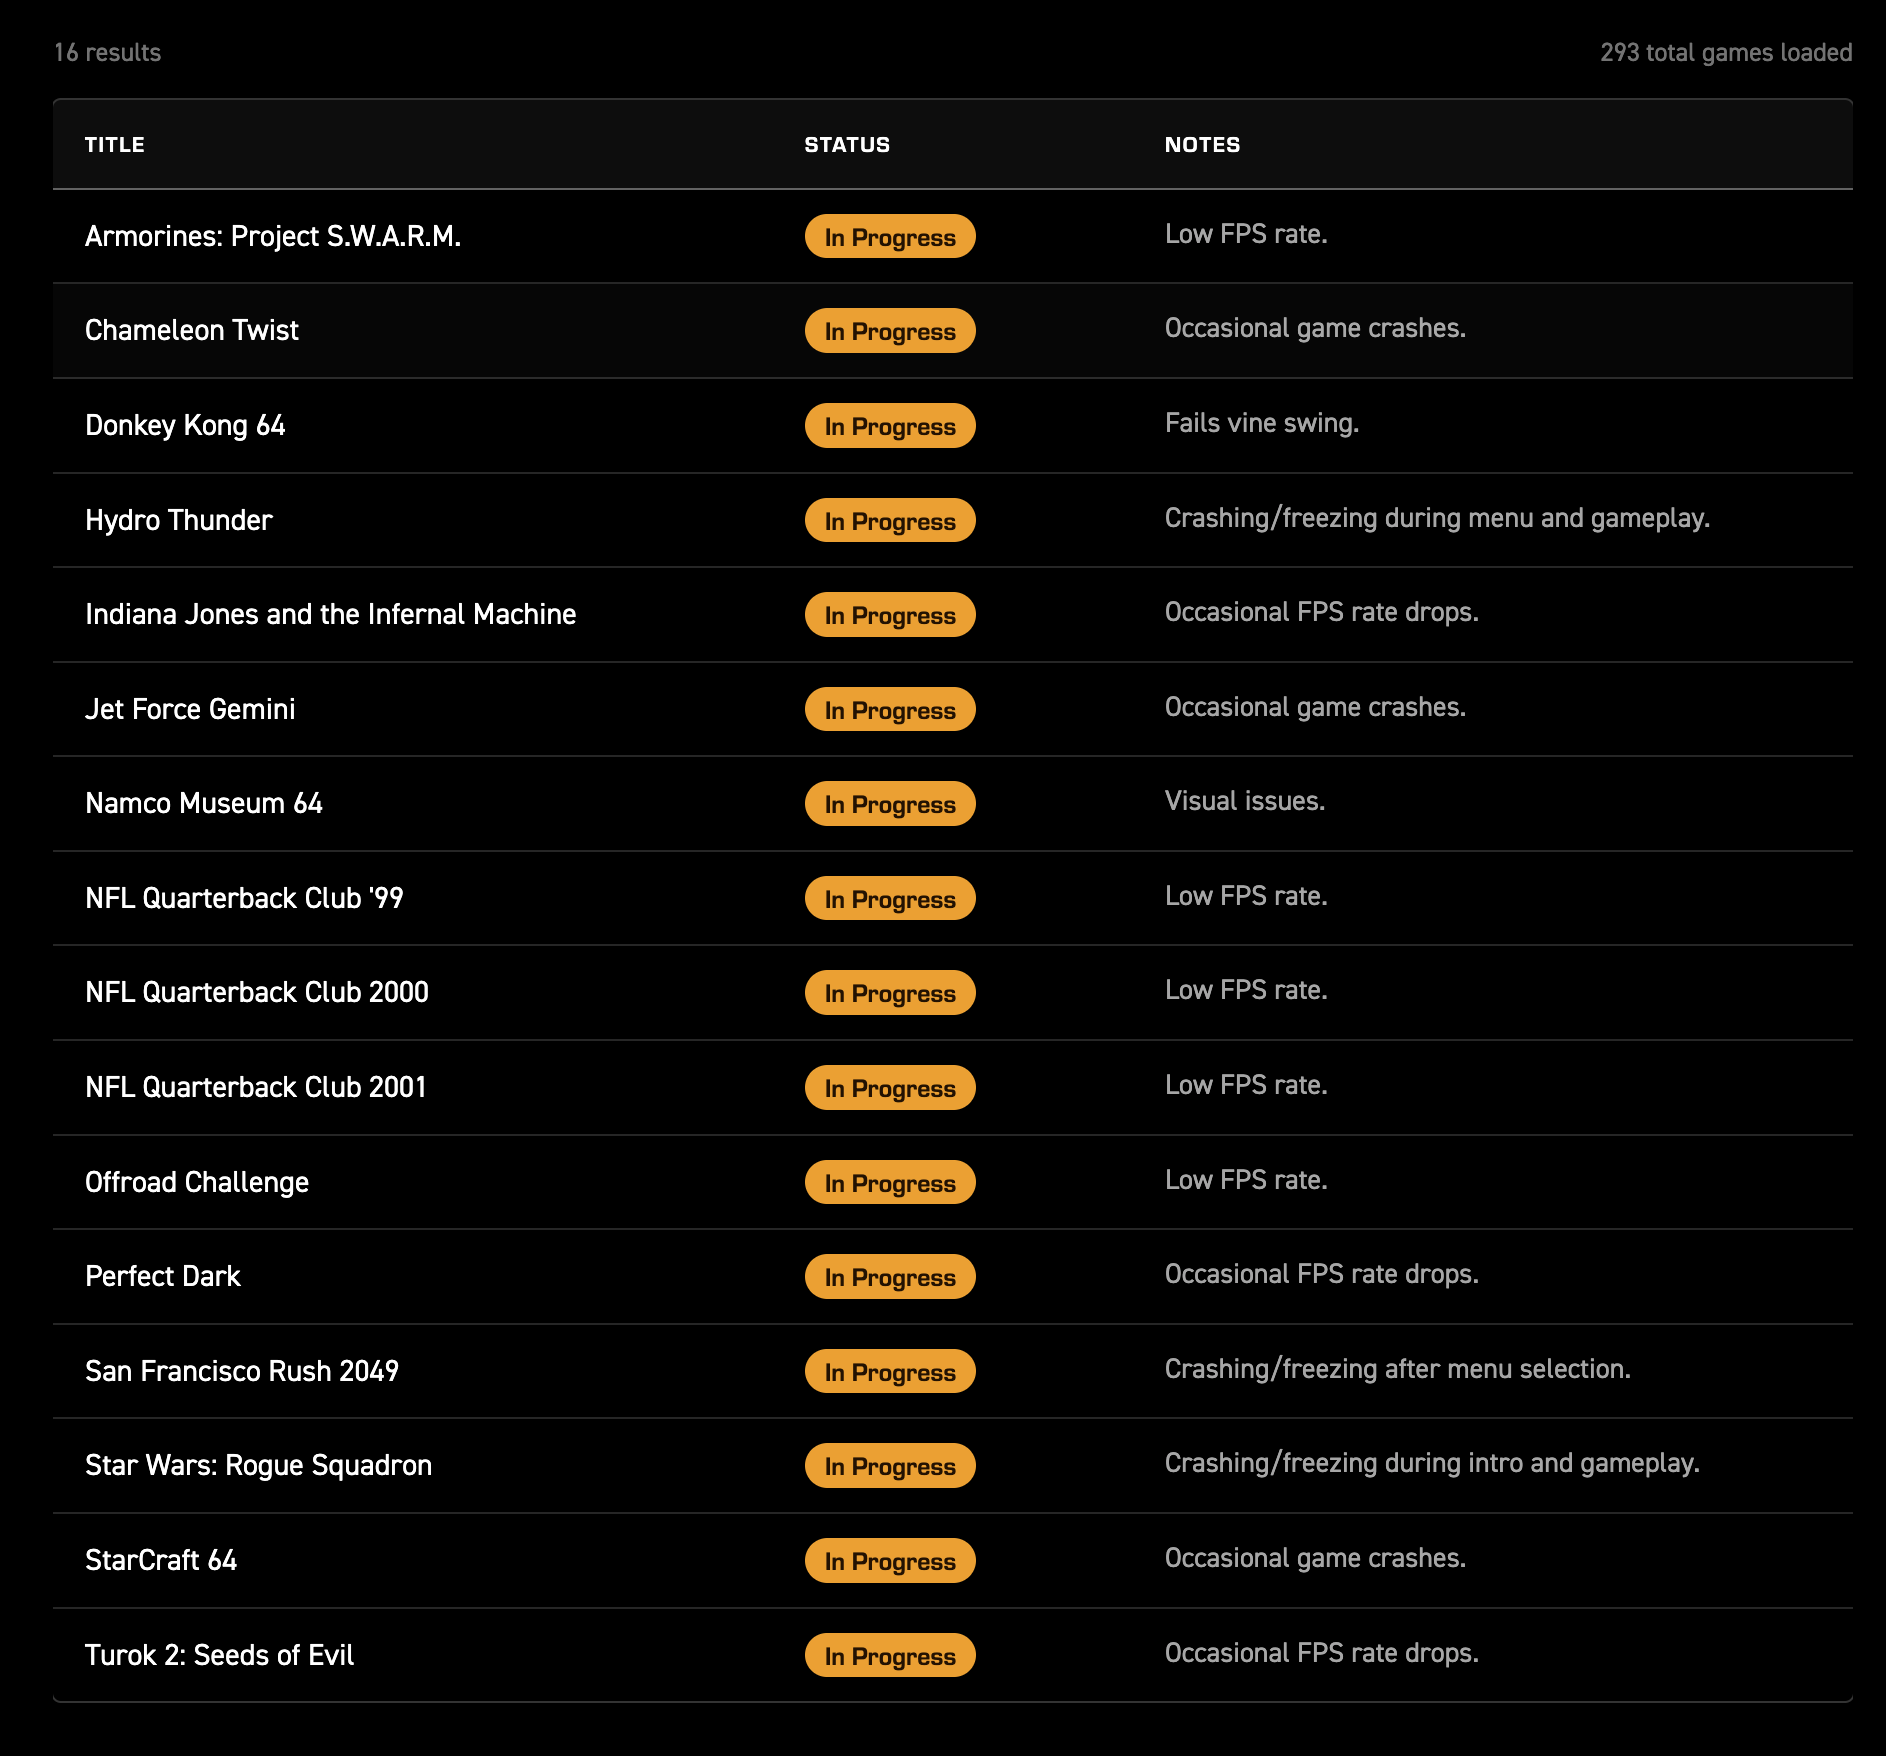Image resolution: width=1886 pixels, height=1756 pixels.
Task: Click Indiana Jones "Occasional FPS rate drops." note
Action: point(1321,612)
